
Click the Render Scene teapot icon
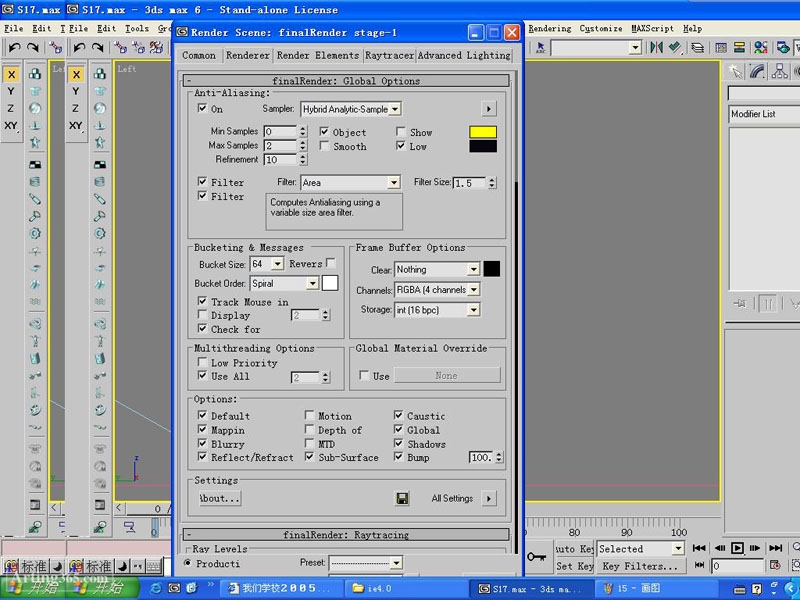(x=783, y=47)
